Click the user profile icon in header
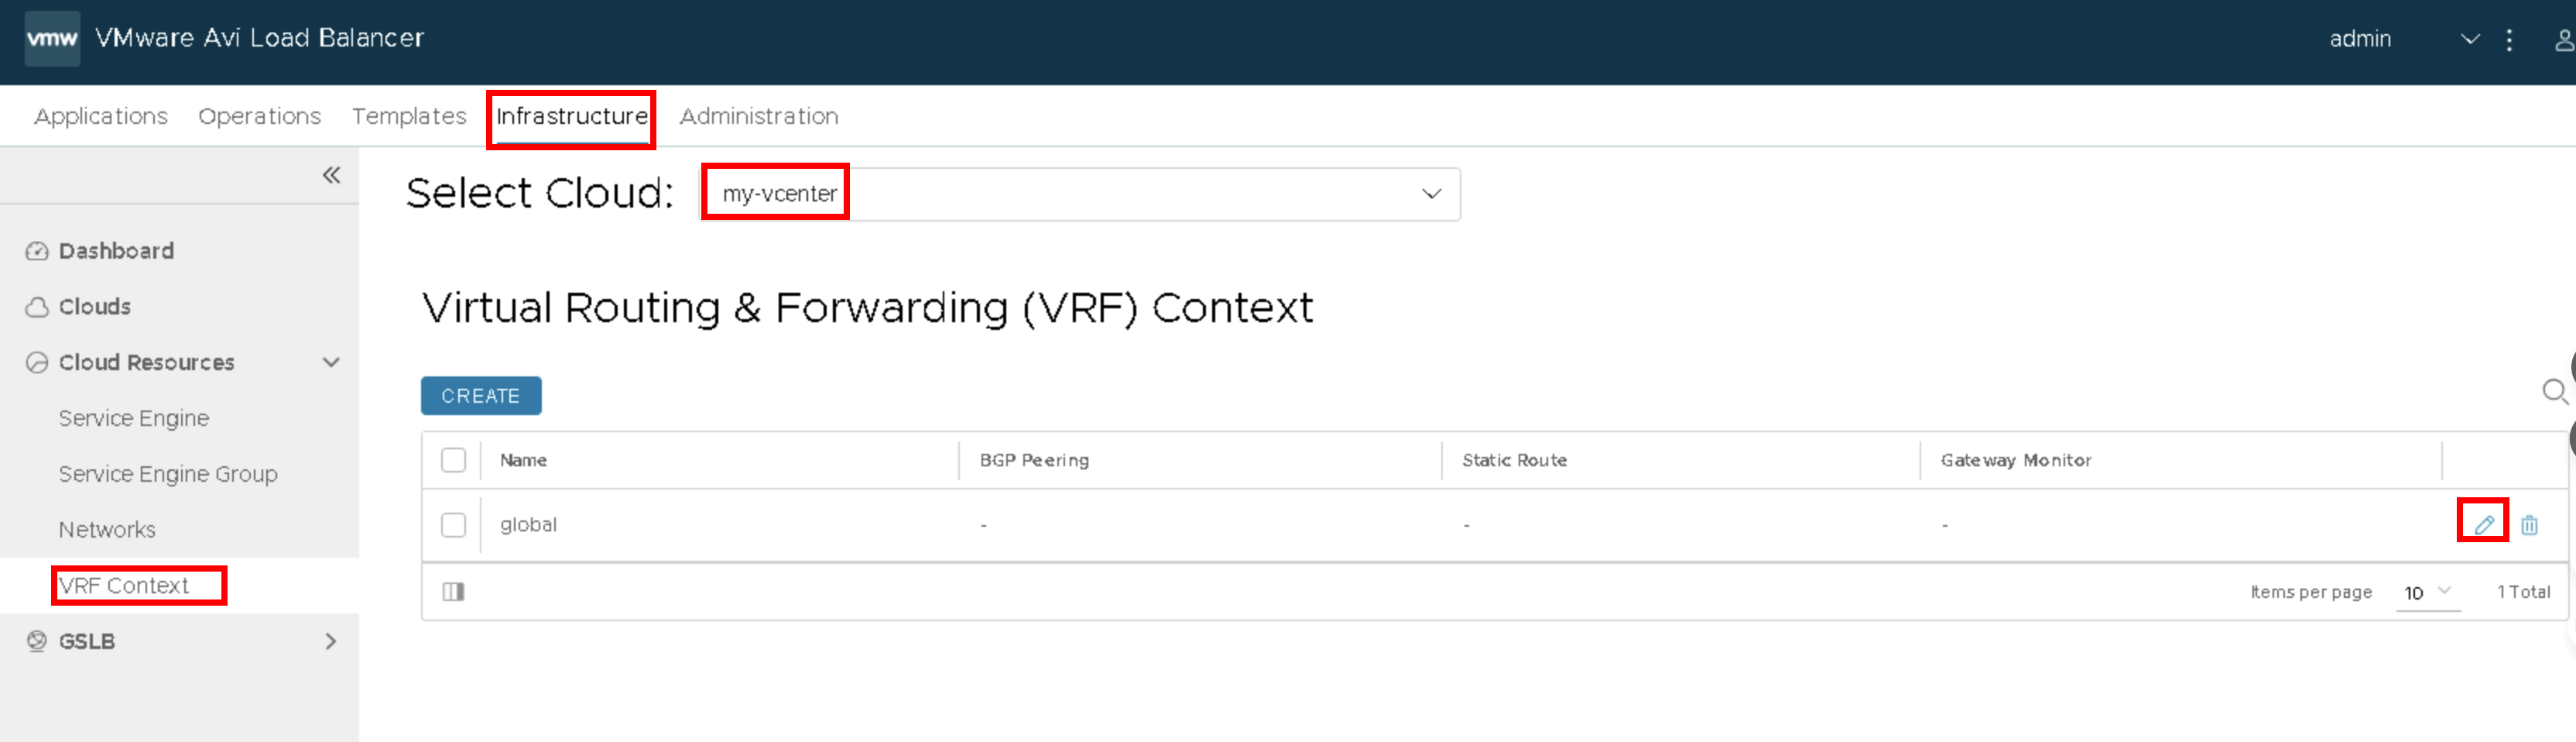This screenshot has width=2576, height=742. [2564, 39]
